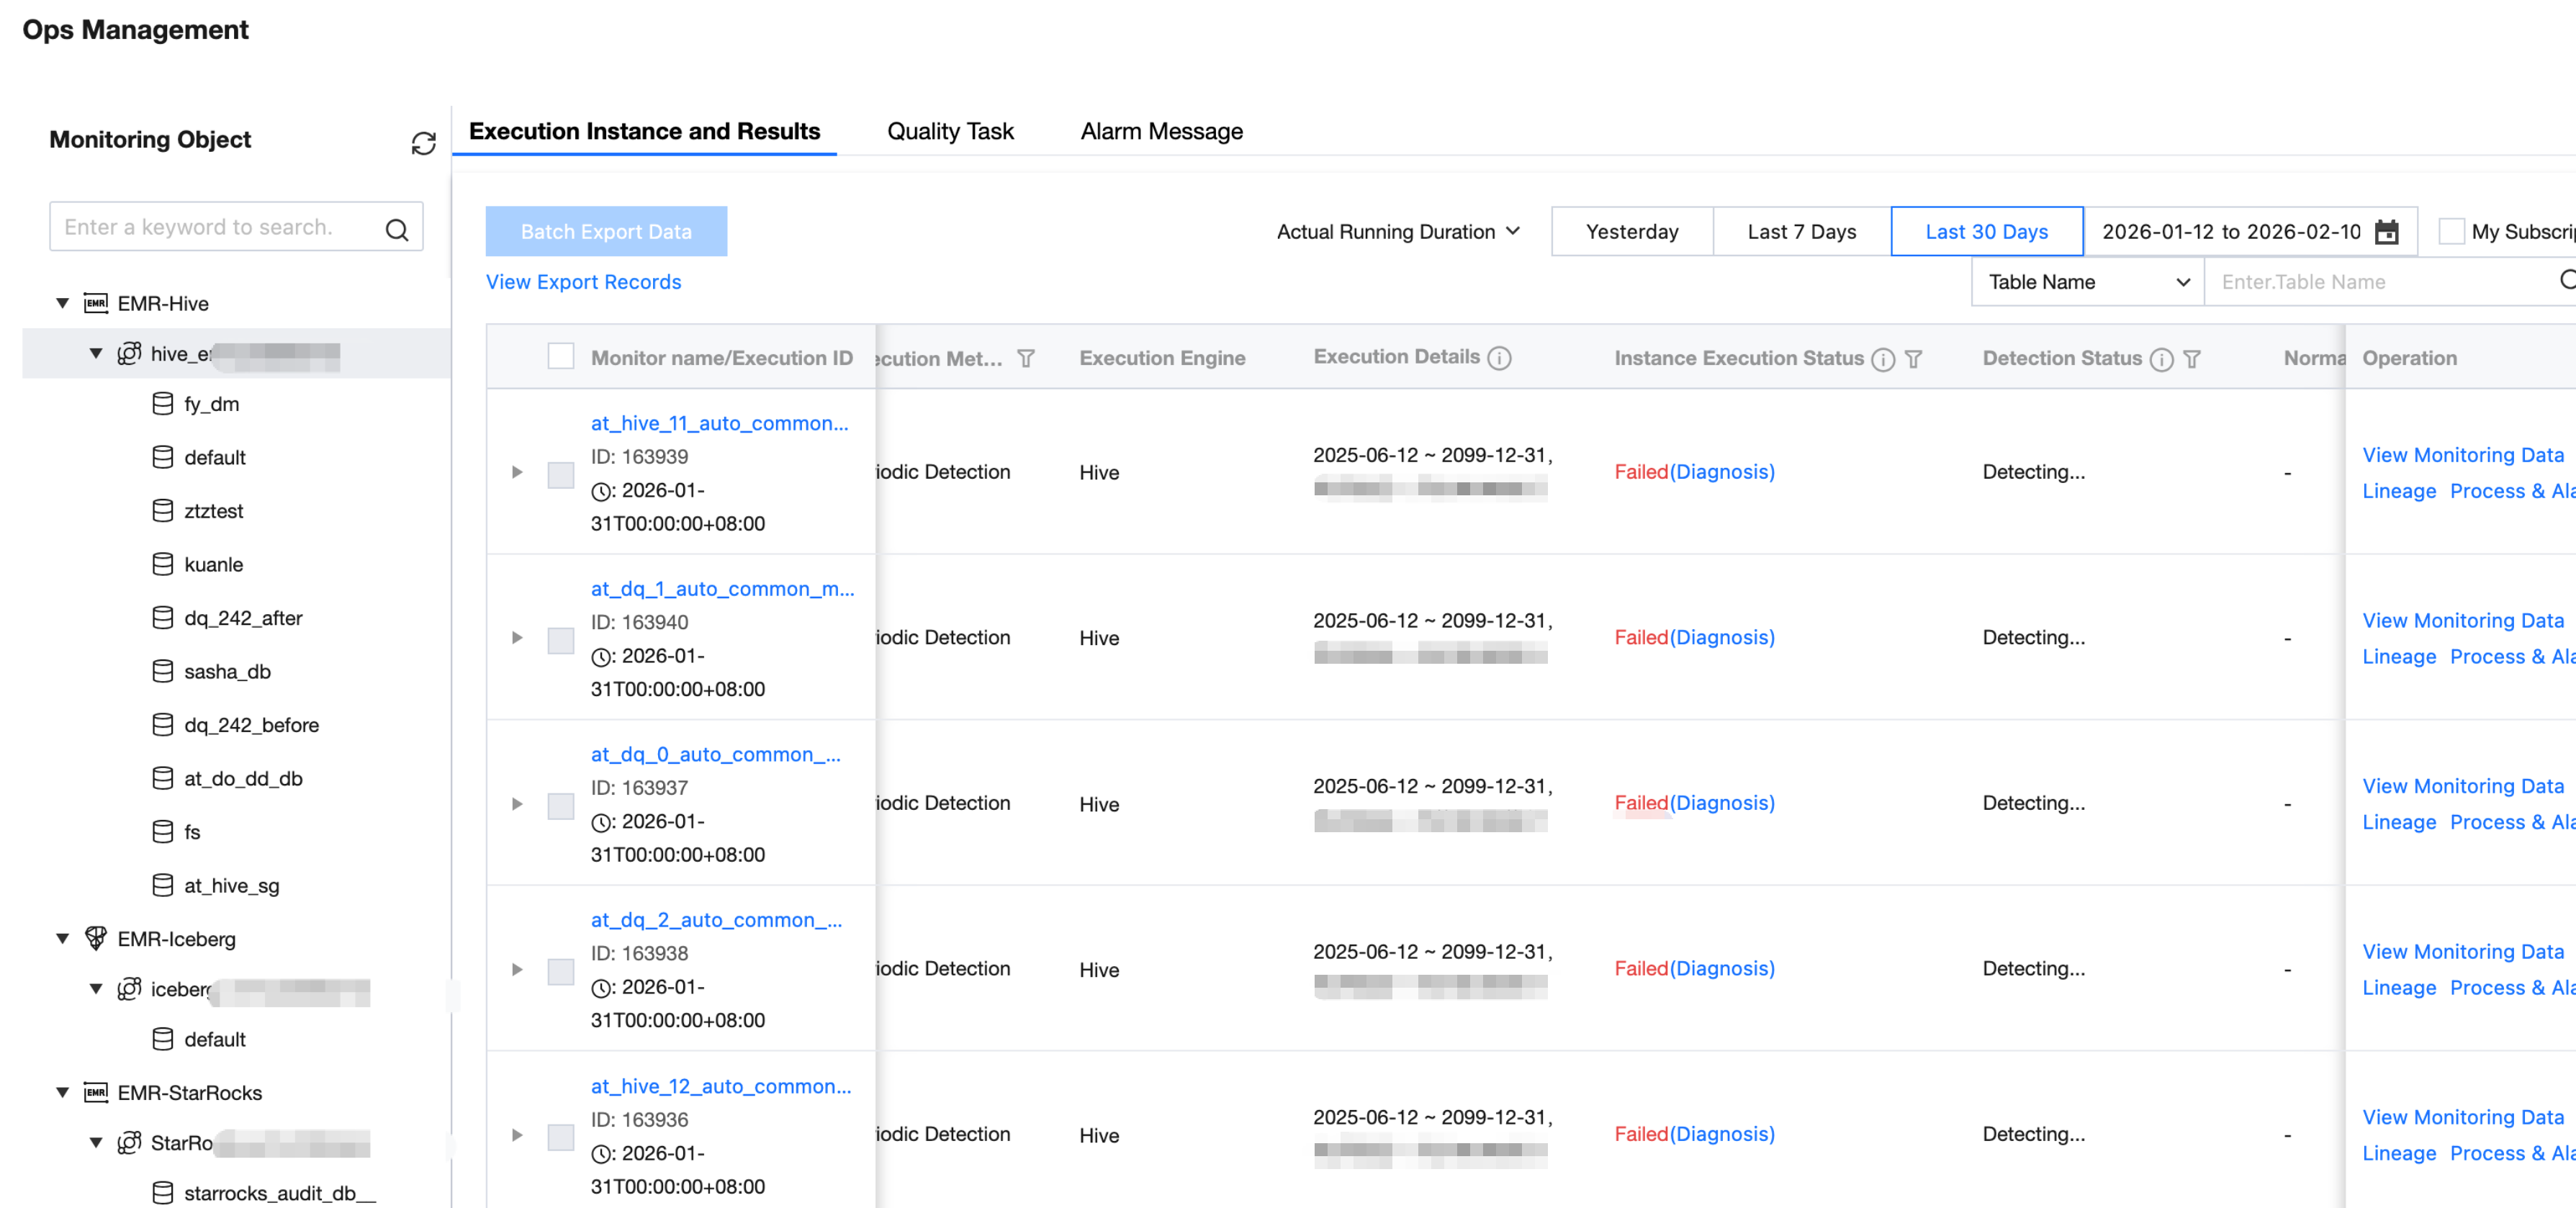Click the fy_dm database icon

coord(162,404)
